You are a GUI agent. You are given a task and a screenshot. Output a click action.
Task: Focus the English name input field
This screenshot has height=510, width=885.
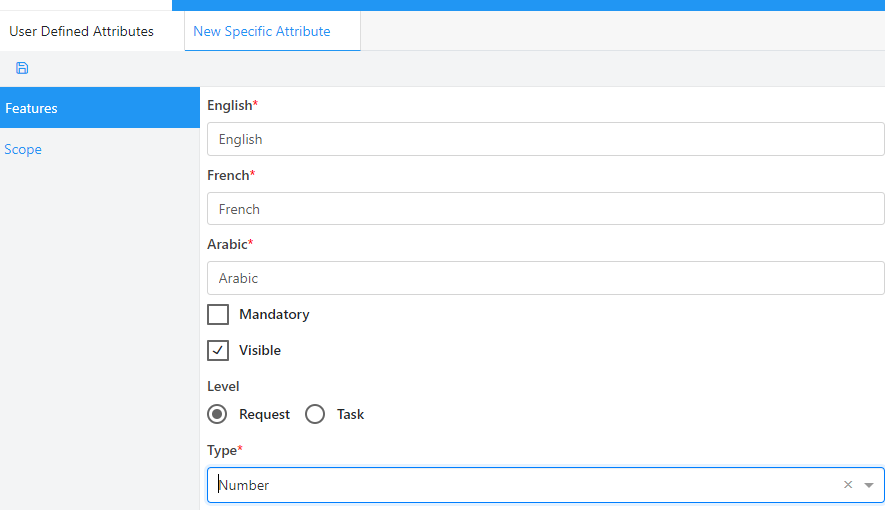[x=545, y=139]
